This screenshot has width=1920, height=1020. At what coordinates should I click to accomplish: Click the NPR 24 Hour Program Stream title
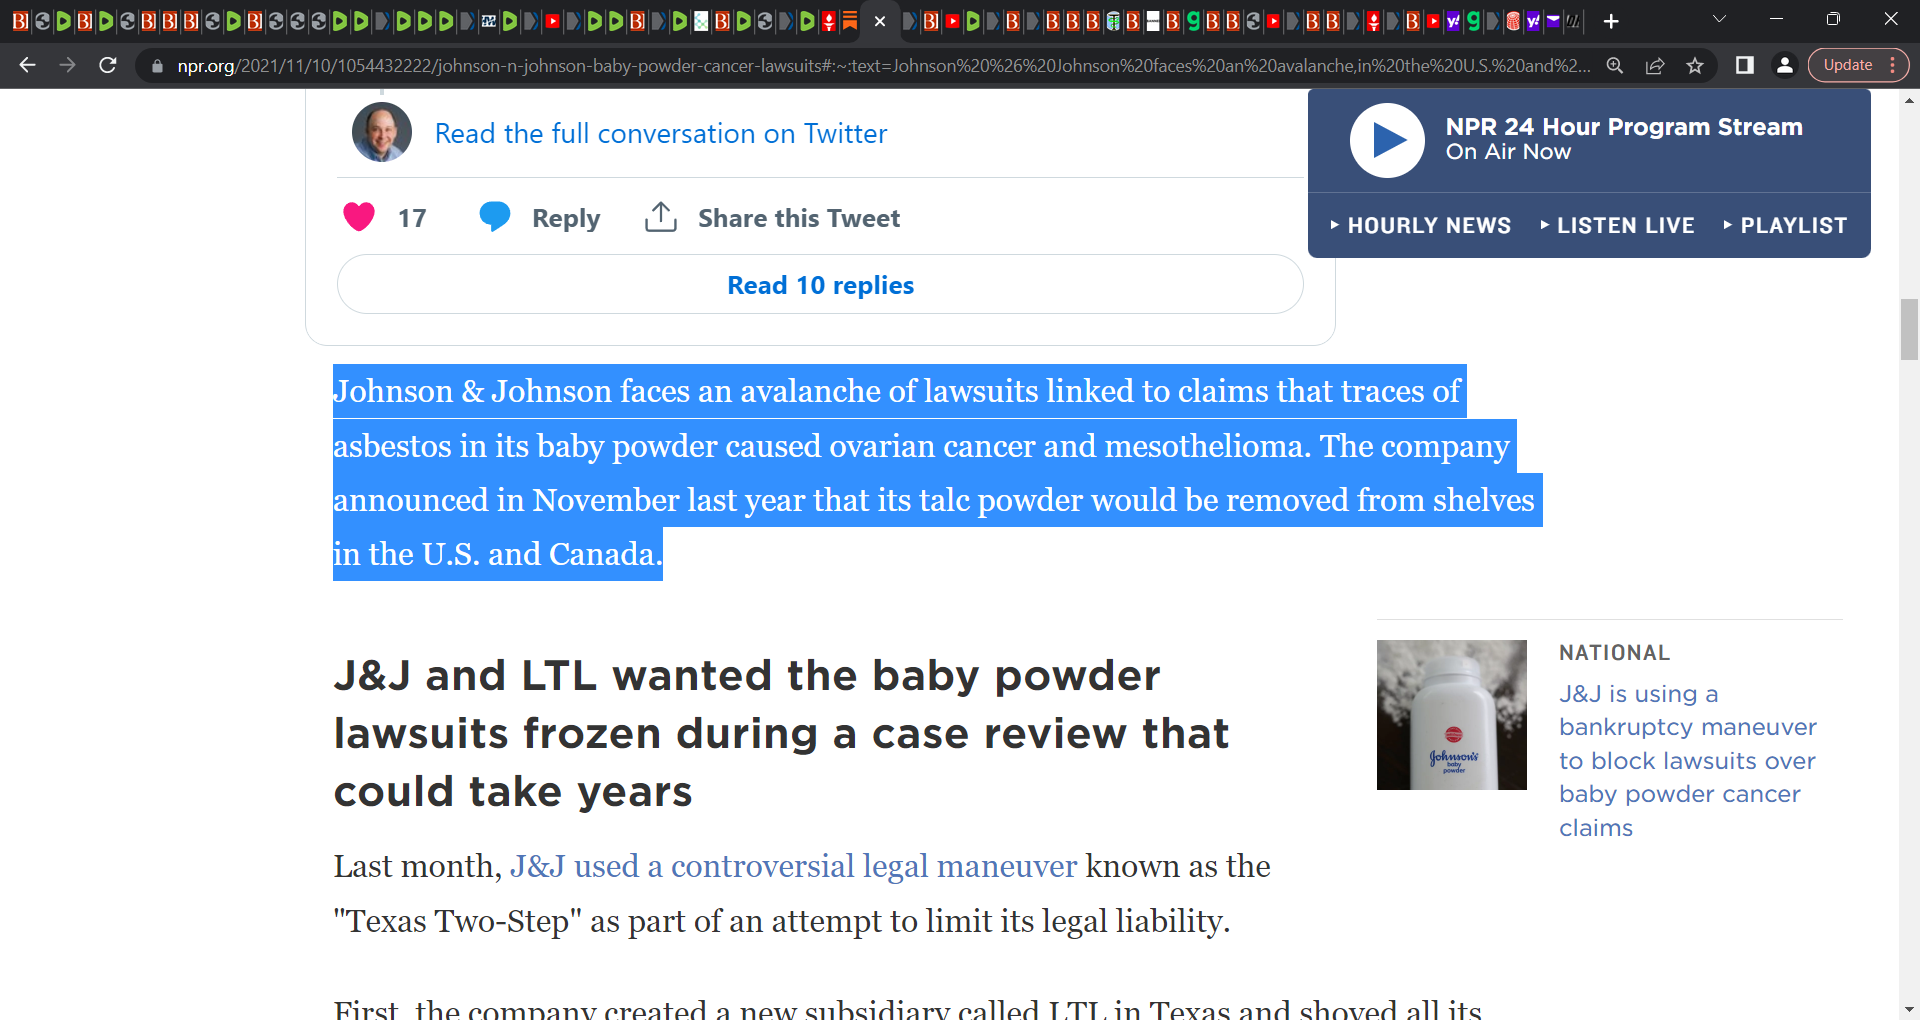pos(1624,127)
